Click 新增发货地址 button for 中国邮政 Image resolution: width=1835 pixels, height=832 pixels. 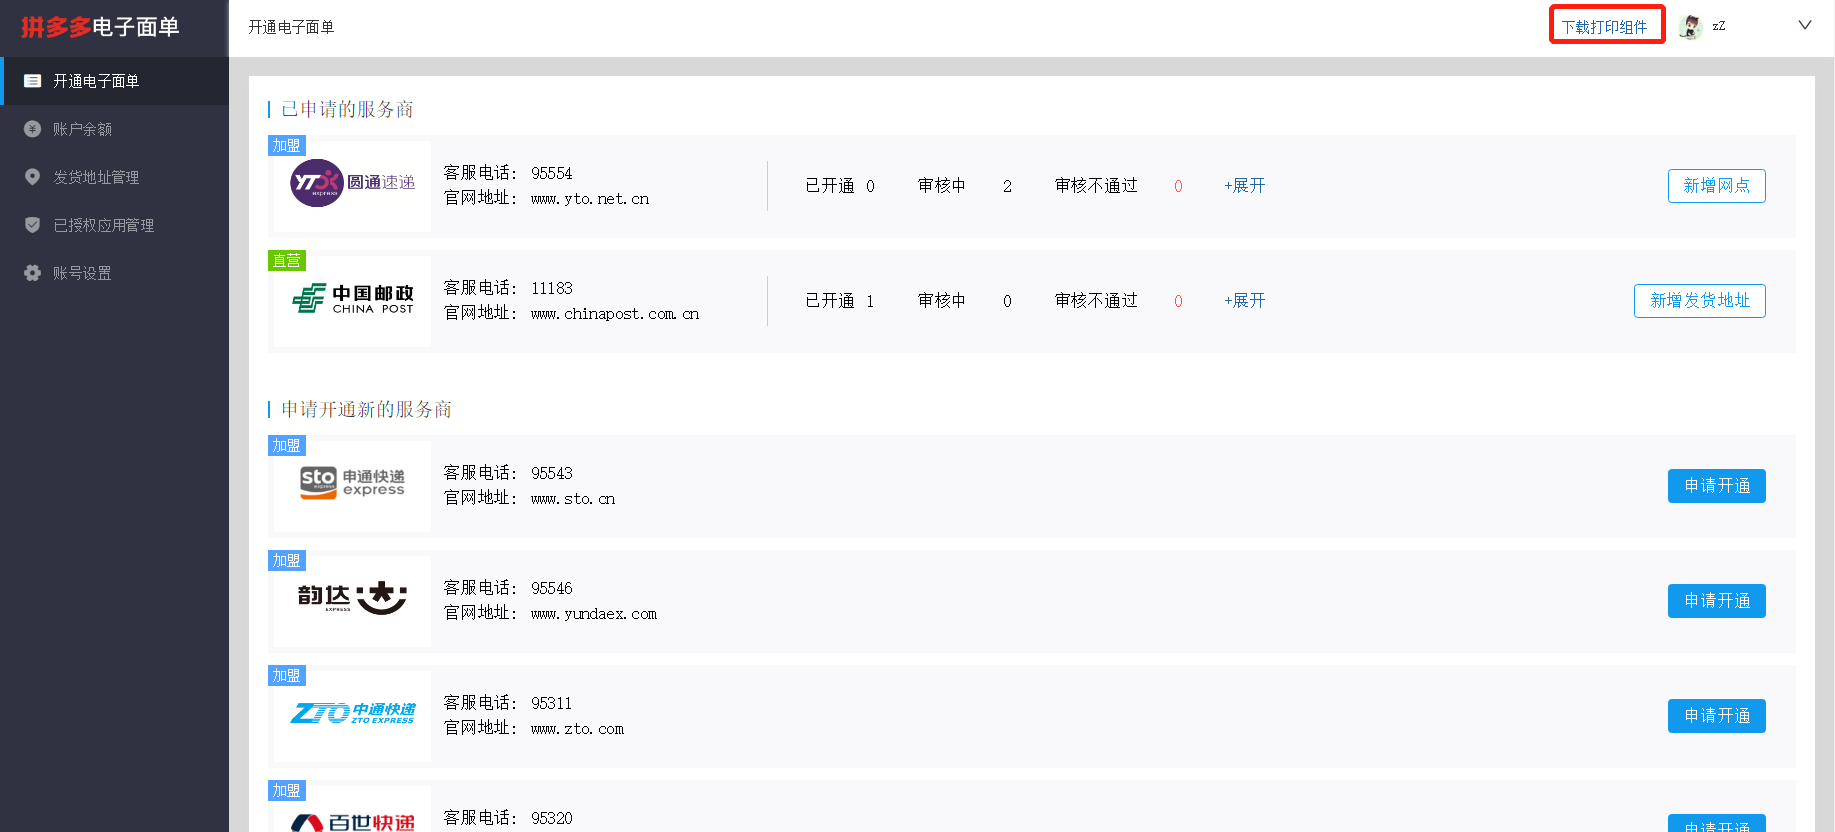coord(1699,301)
